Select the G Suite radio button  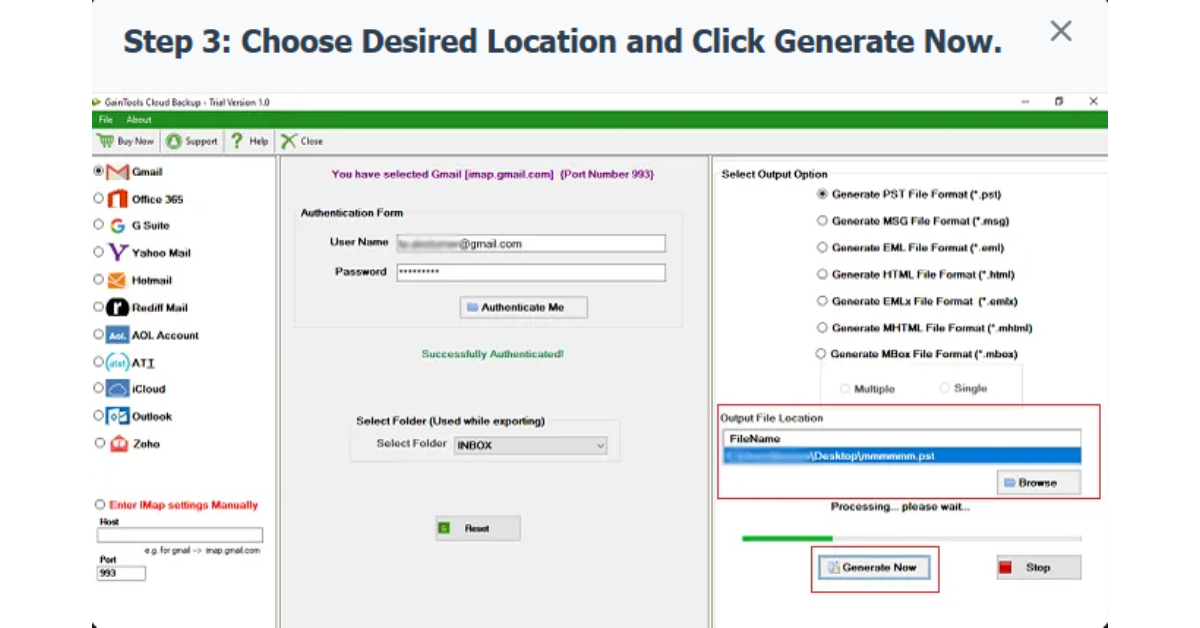tap(98, 225)
